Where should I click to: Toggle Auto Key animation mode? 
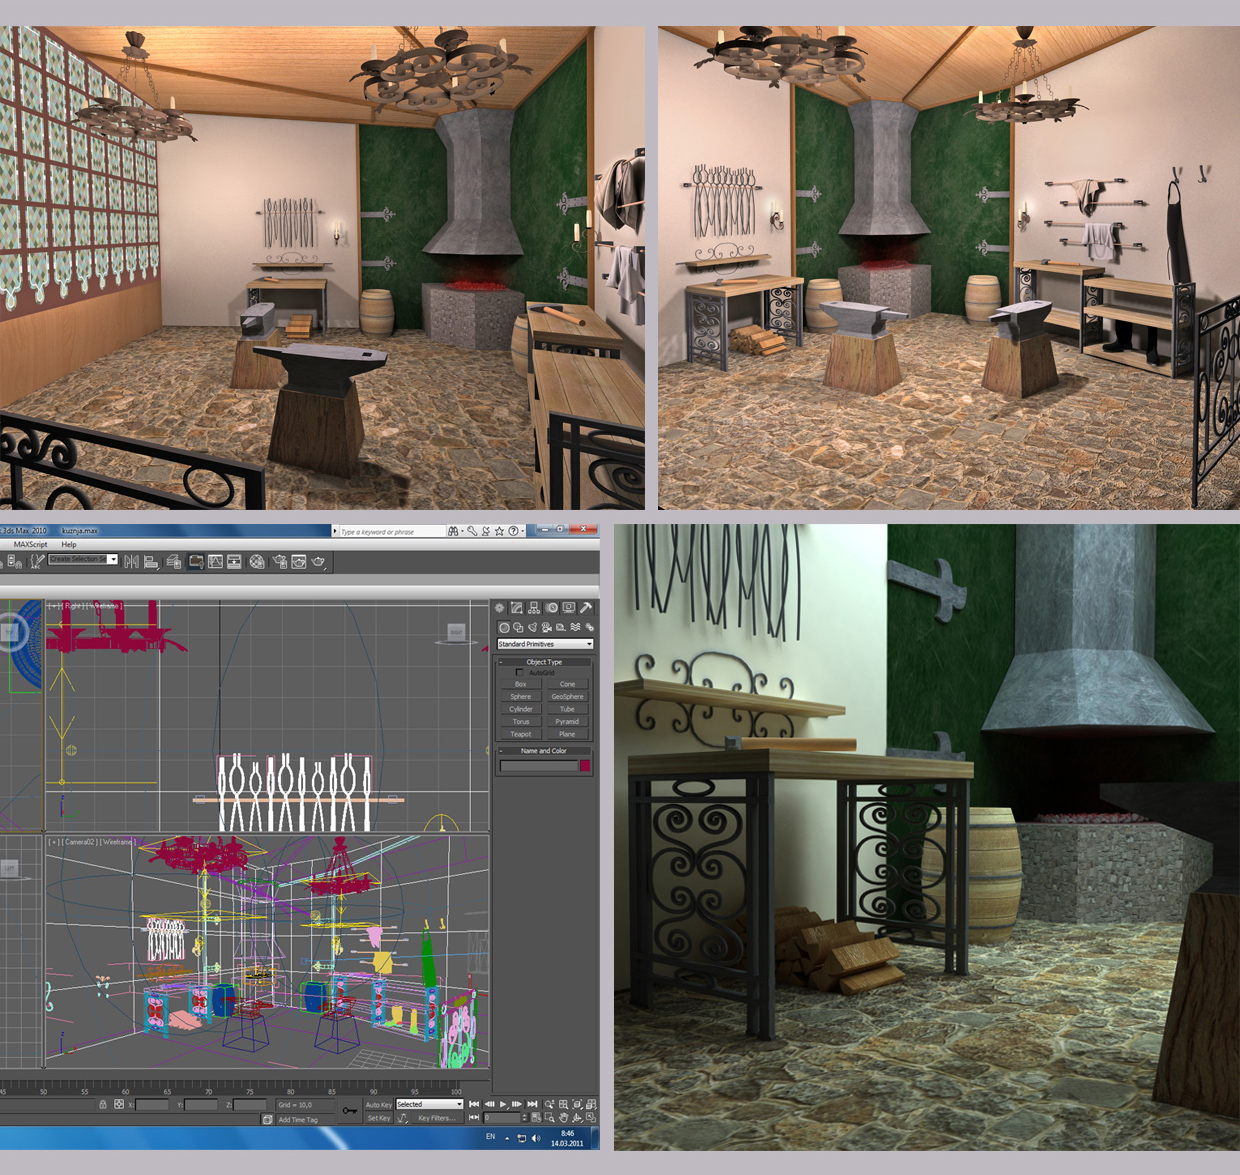tap(379, 1105)
